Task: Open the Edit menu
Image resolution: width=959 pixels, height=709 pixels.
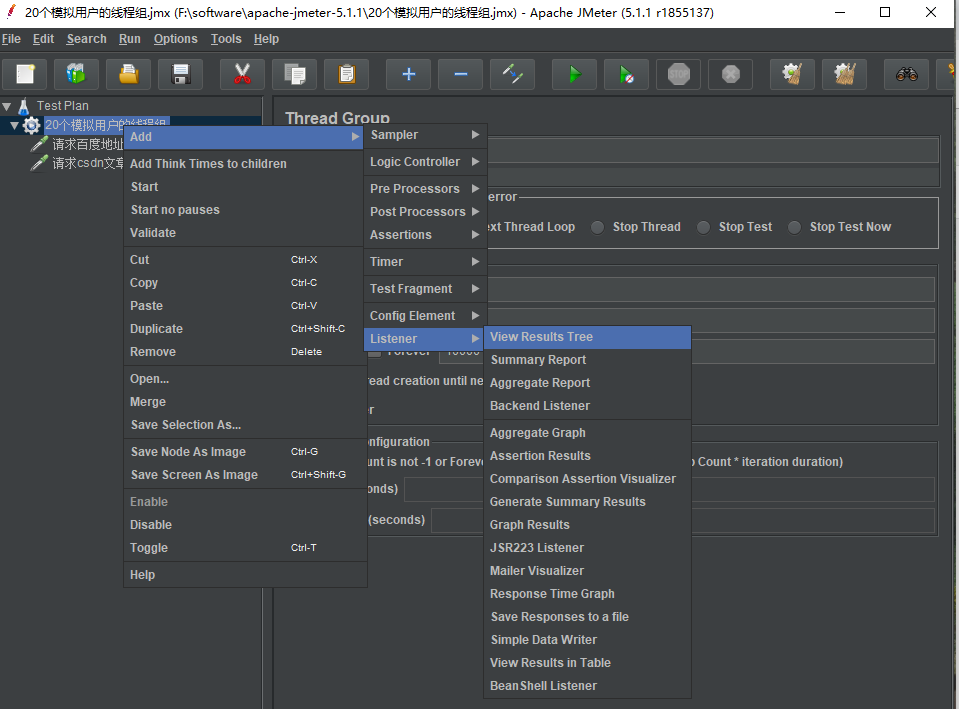Action: pos(43,39)
